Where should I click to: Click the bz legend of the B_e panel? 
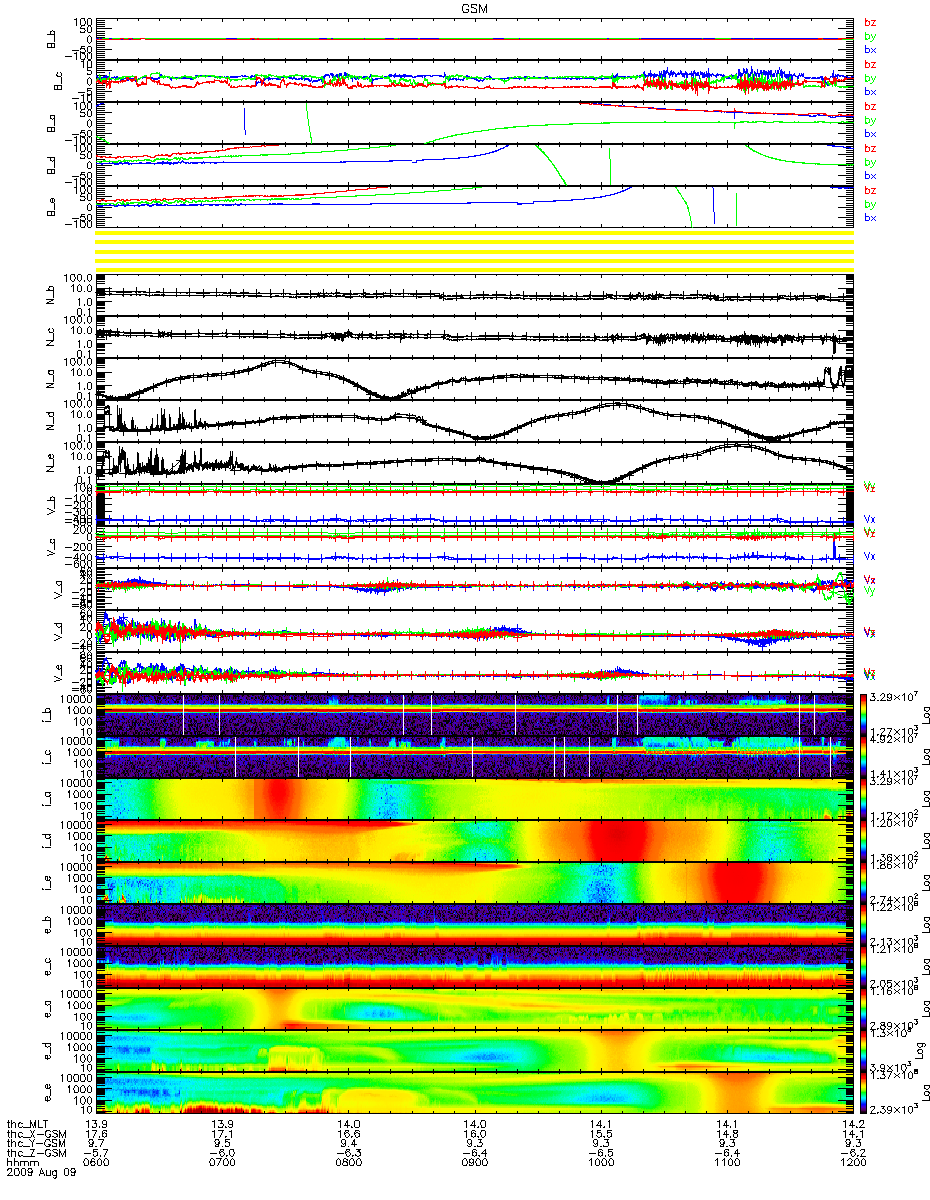coord(870,190)
